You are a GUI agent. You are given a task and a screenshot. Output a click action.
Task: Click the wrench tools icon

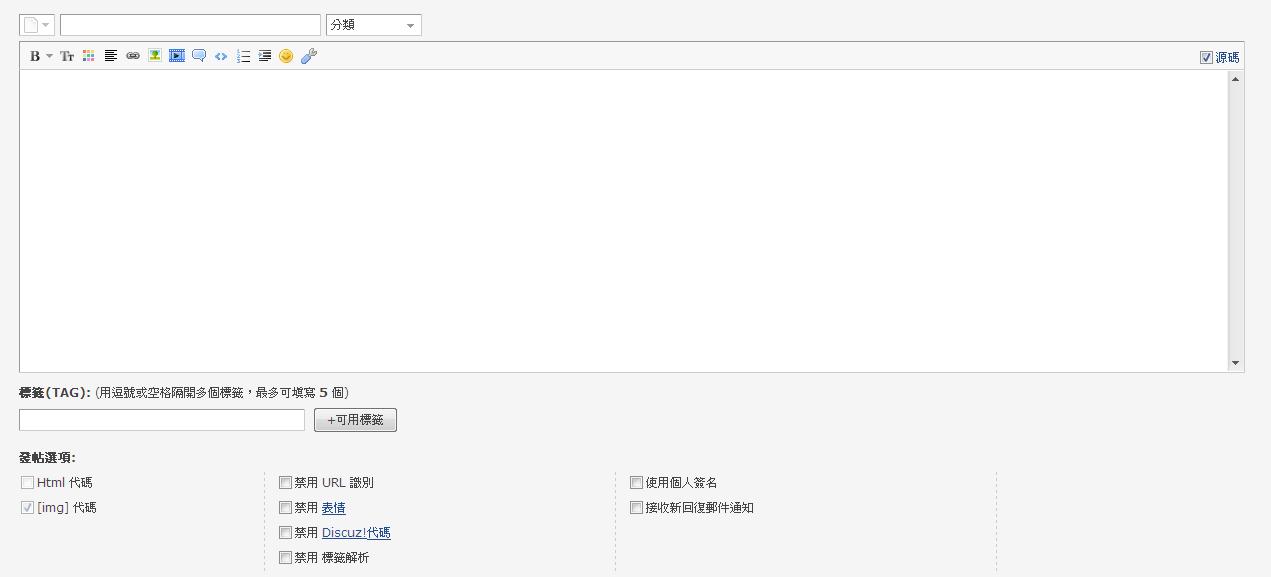[x=309, y=56]
